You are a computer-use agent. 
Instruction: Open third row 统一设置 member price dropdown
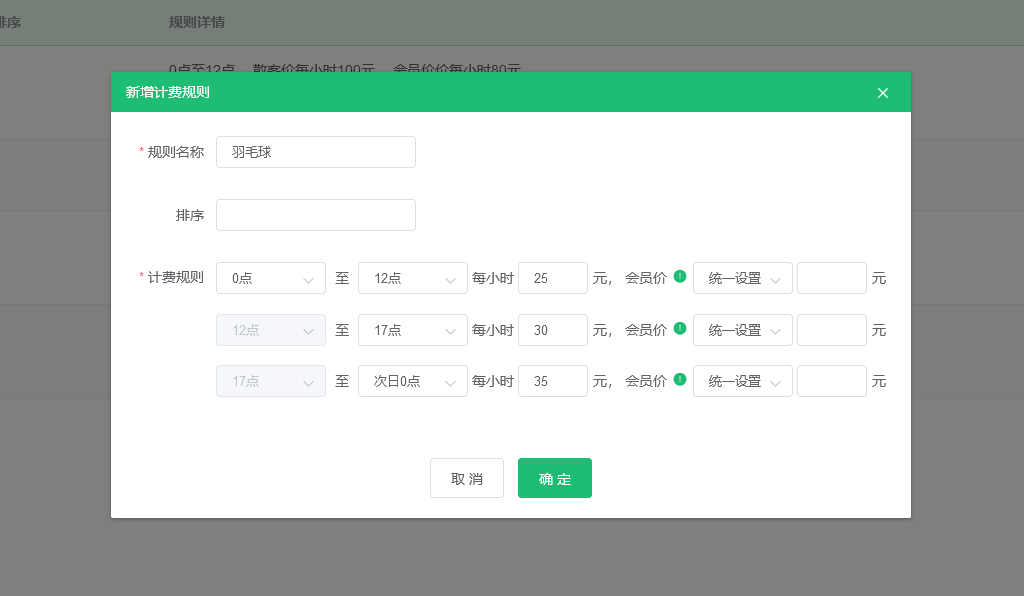coord(743,381)
